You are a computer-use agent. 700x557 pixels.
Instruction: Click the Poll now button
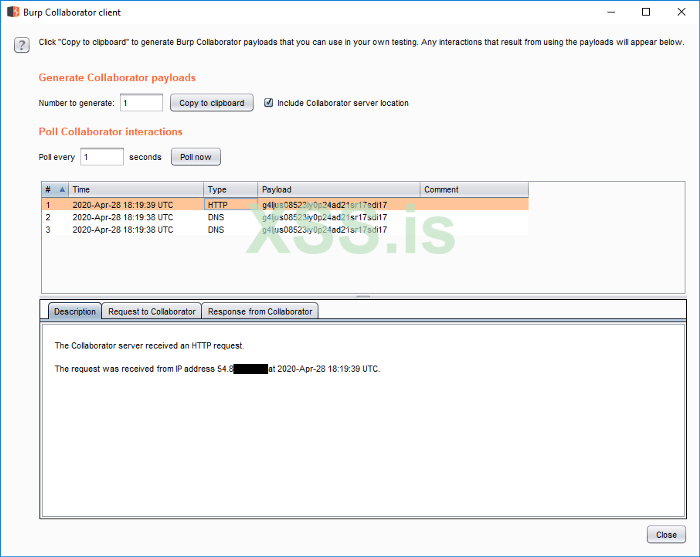click(x=196, y=157)
